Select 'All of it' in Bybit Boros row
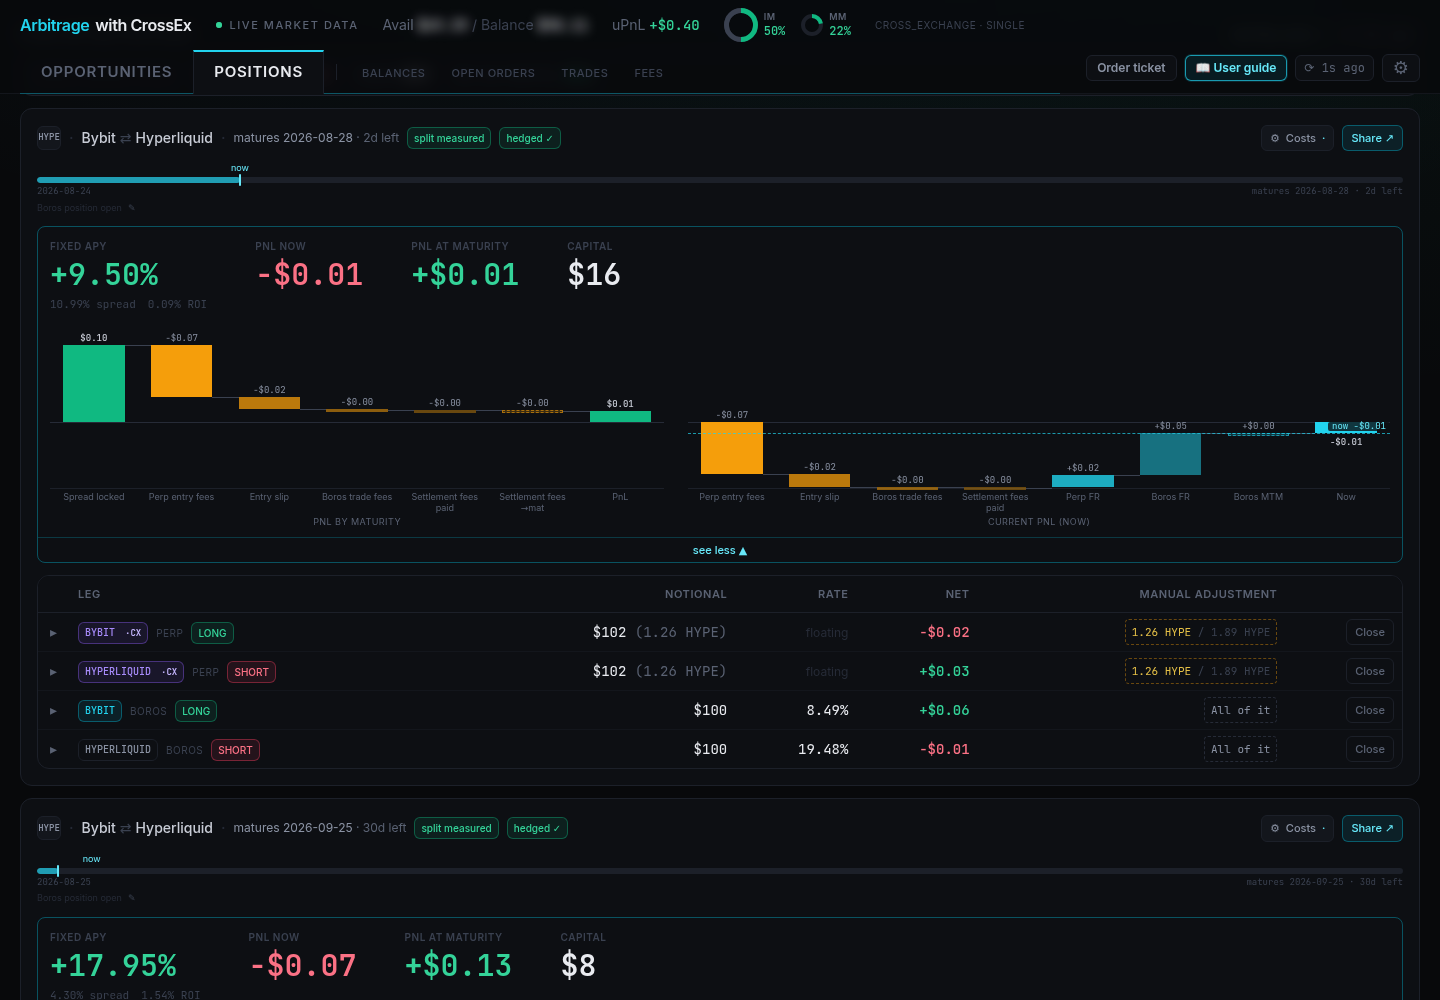 click(1240, 710)
